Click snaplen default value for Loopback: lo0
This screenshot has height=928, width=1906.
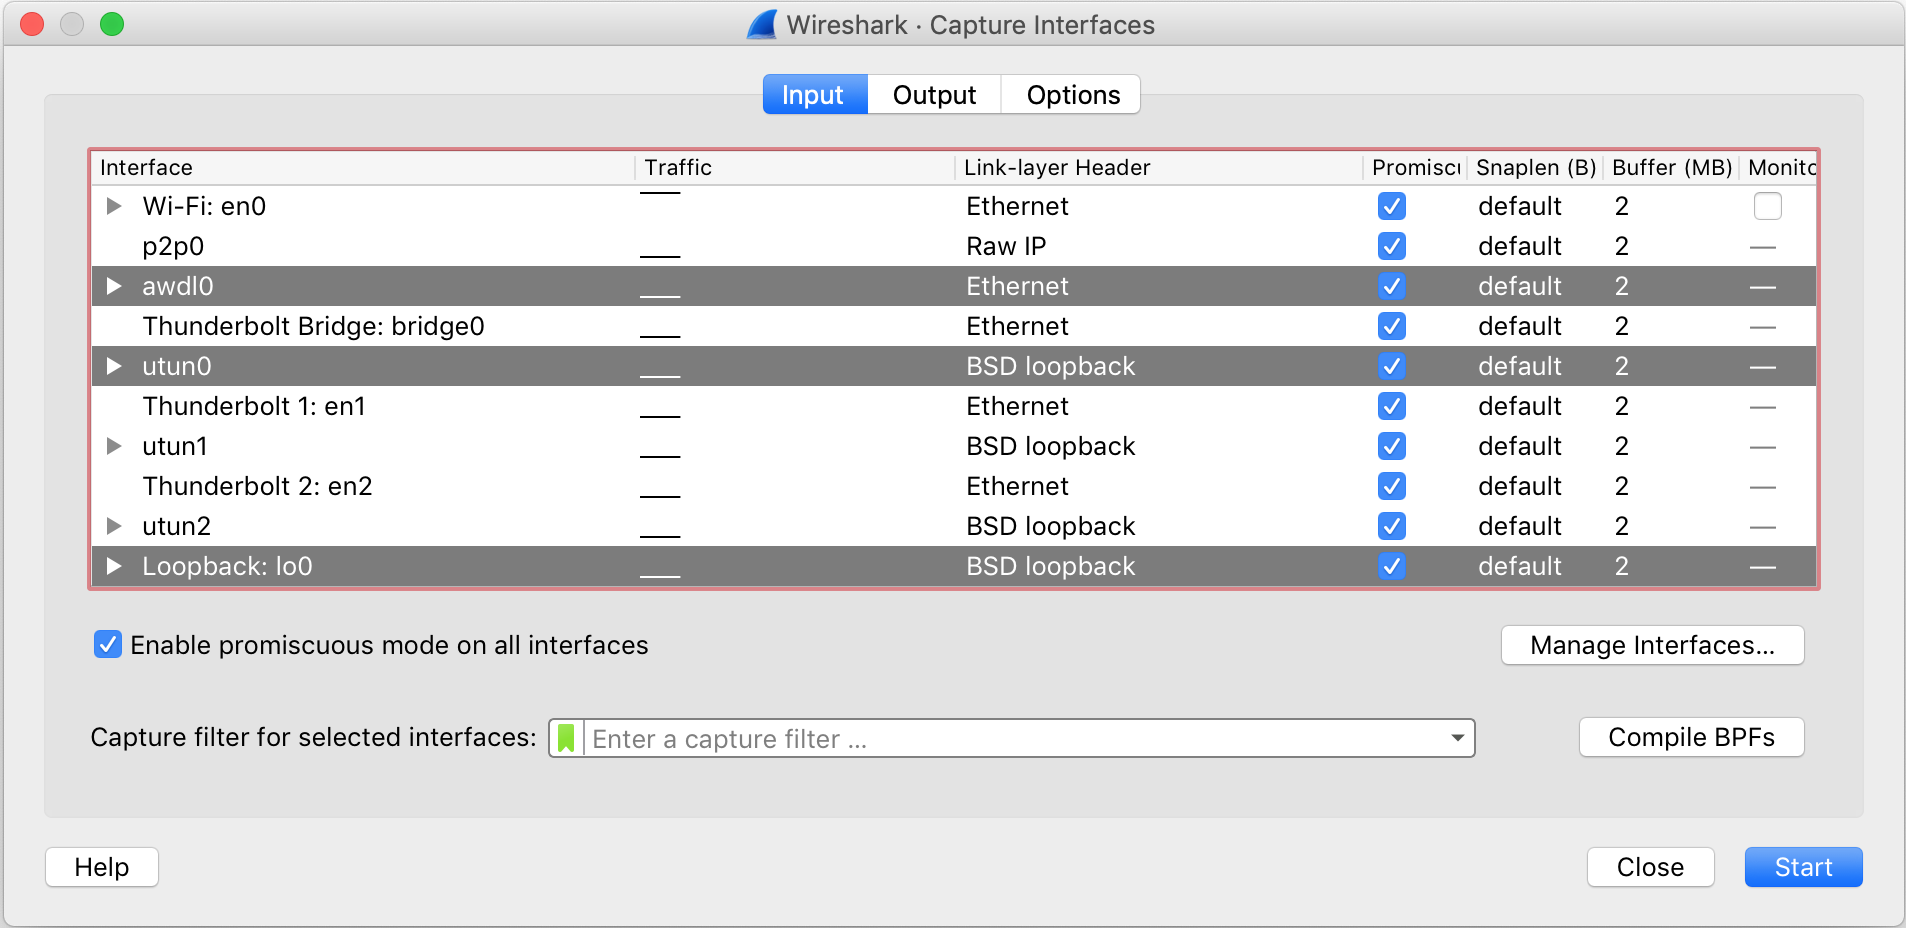1519,566
